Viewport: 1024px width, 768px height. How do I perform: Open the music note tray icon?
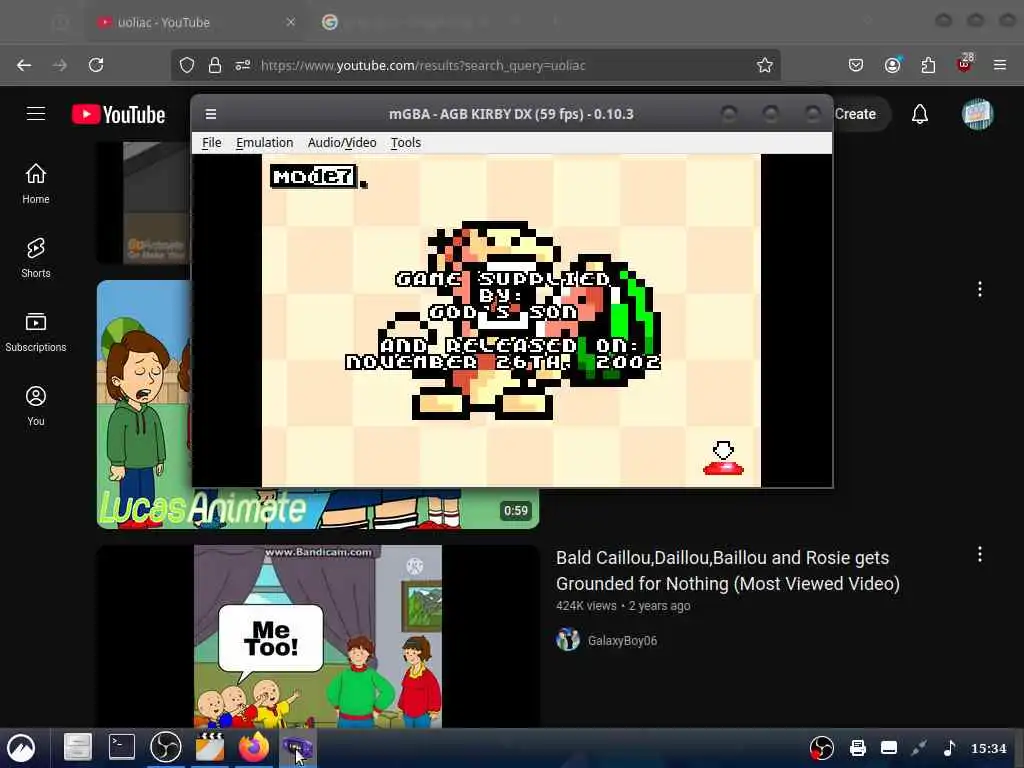(950, 748)
